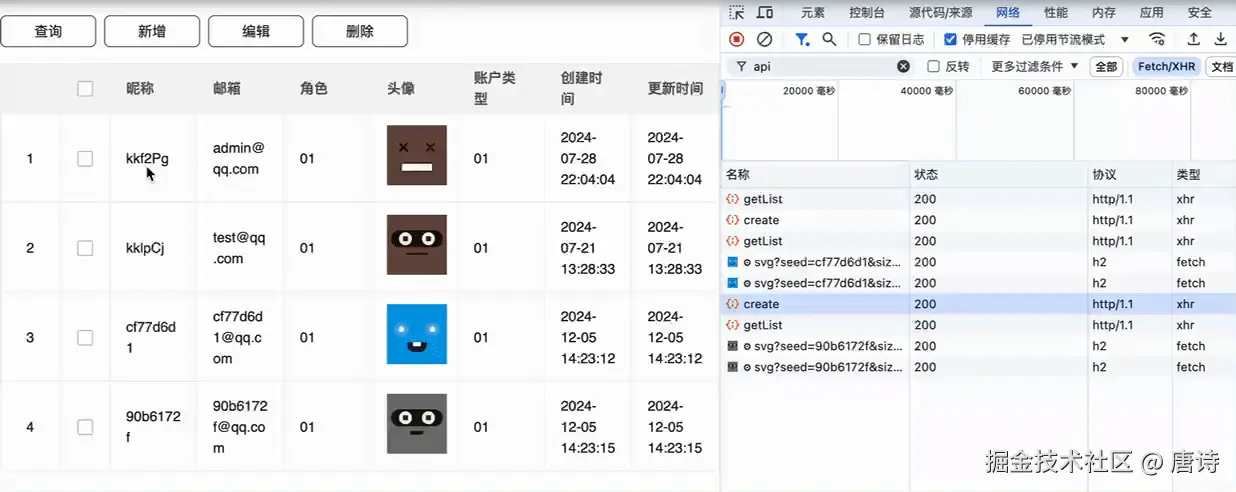Switch to the 安全 tab
The height and width of the screenshot is (492, 1236).
tap(1200, 13)
